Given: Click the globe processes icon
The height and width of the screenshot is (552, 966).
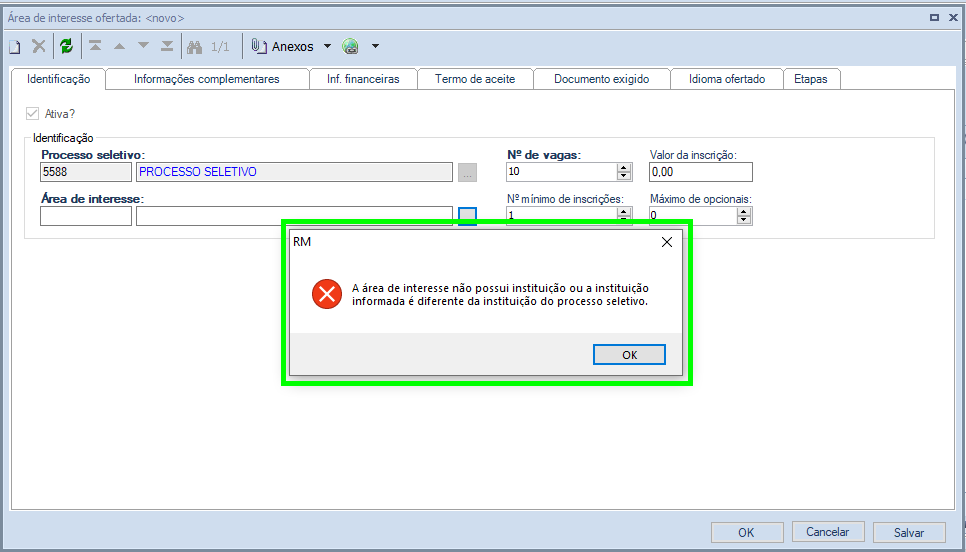Looking at the screenshot, I should (351, 47).
